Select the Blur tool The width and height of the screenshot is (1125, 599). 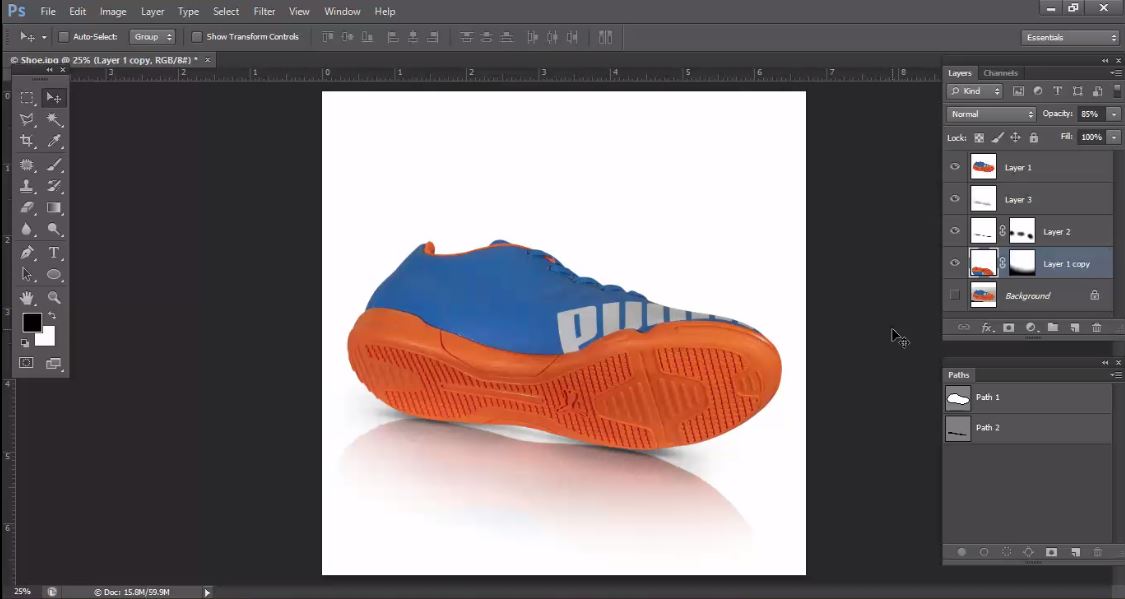(x=27, y=230)
